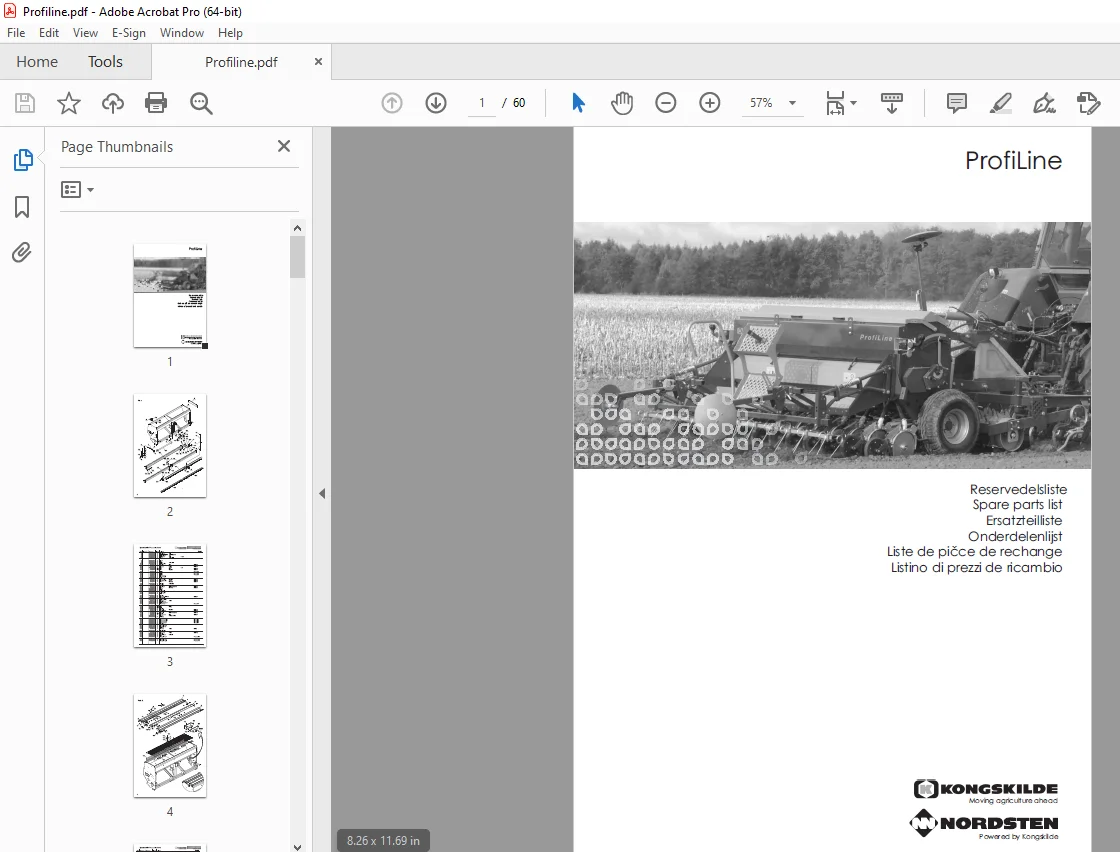Click the thumbnail scrollbar thumb
Viewport: 1120px width, 852px height.
[x=297, y=257]
